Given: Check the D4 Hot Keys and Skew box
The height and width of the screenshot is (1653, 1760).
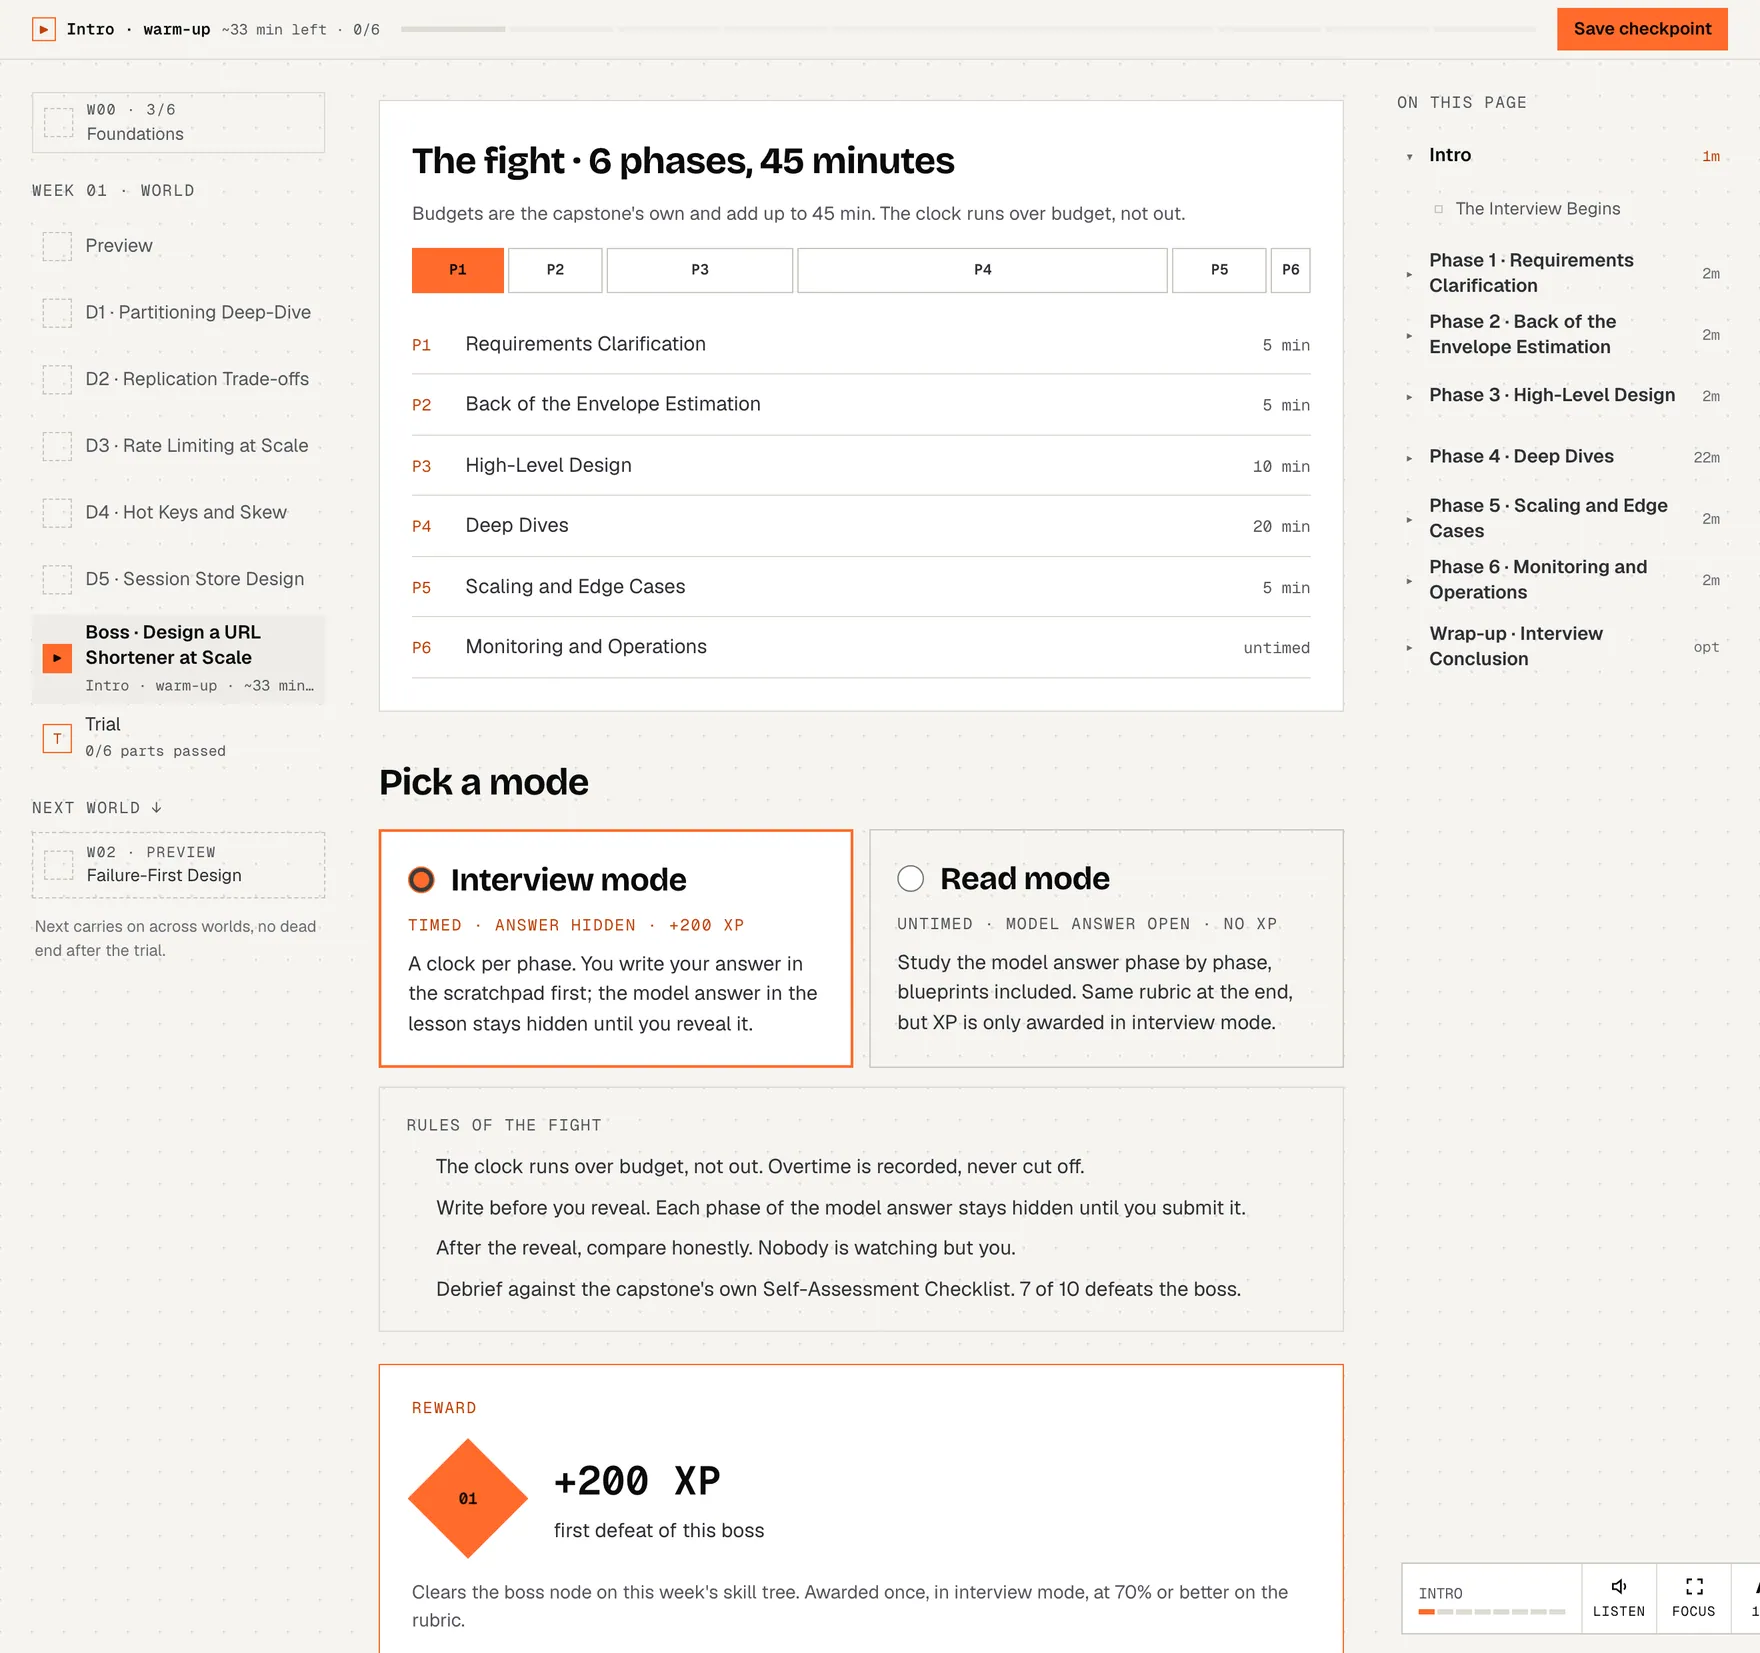Looking at the screenshot, I should [x=57, y=513].
